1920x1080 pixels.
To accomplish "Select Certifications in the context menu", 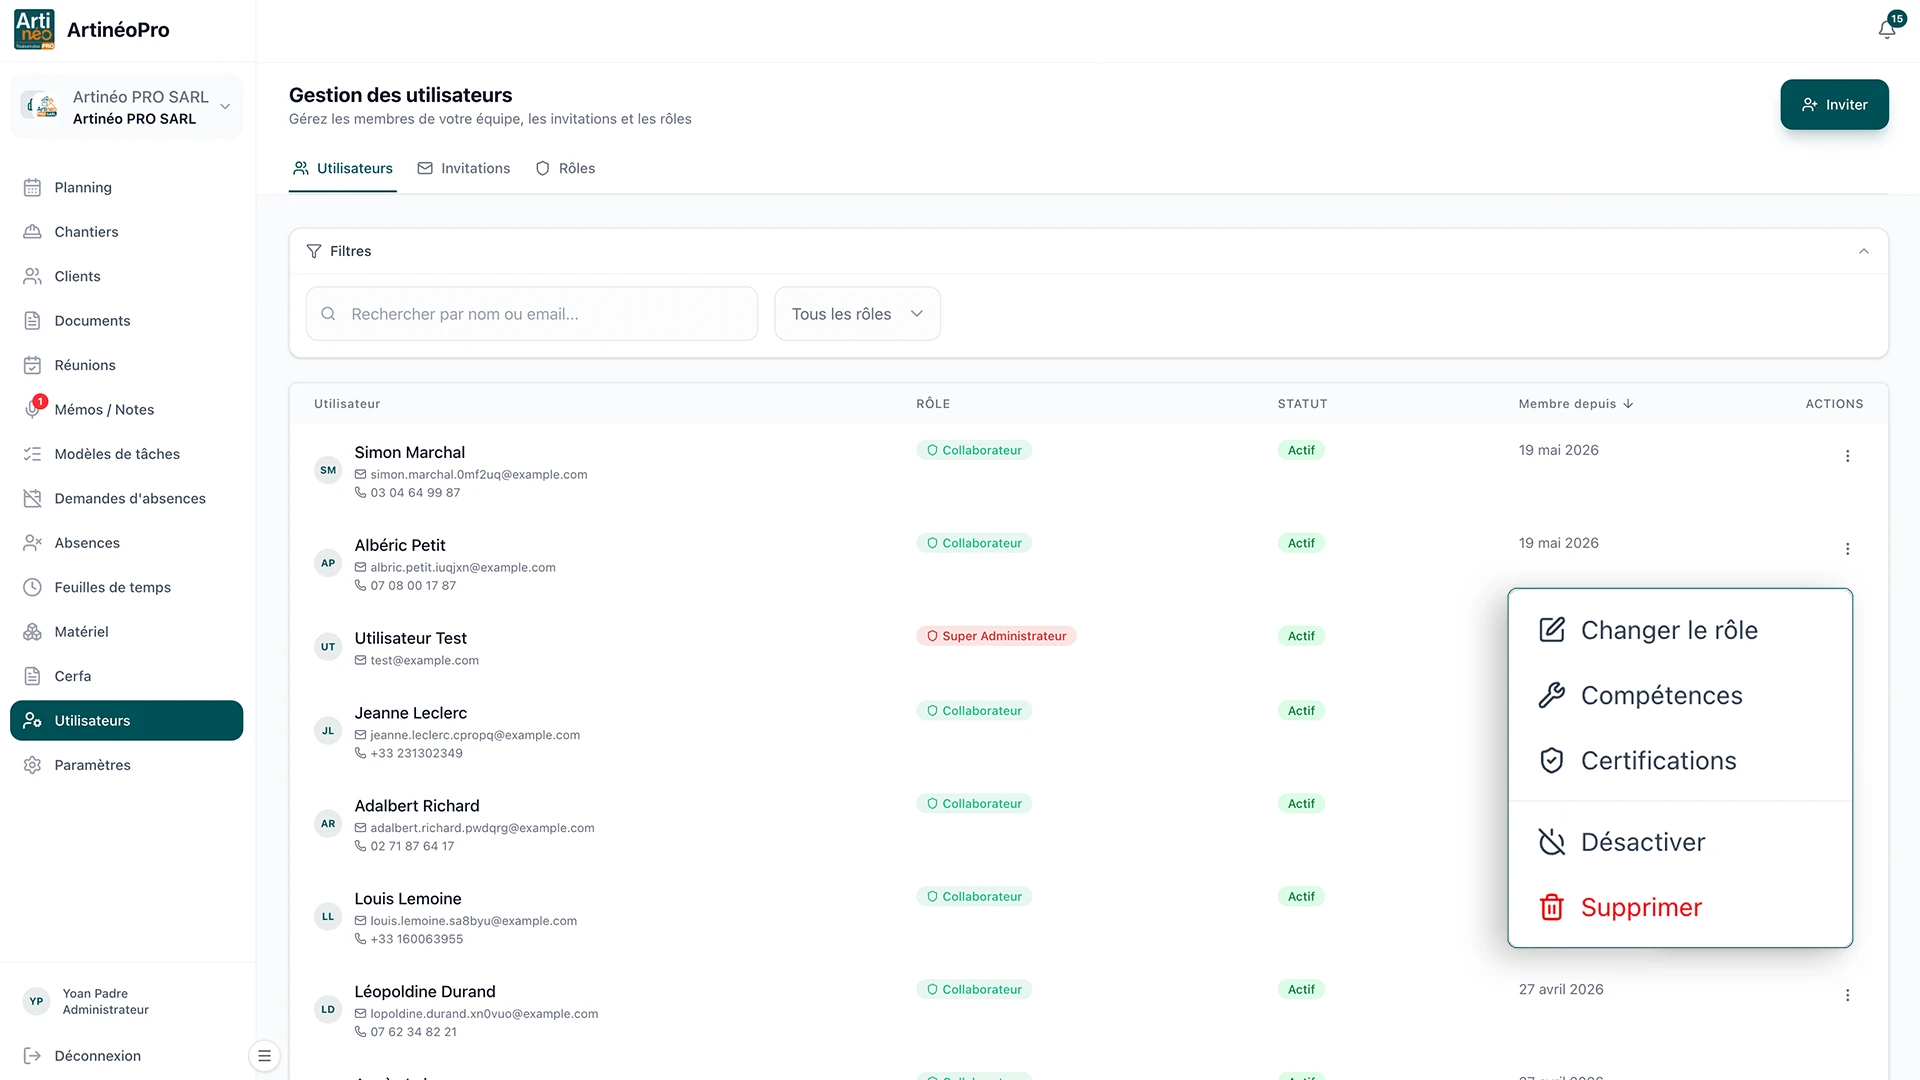I will 1680,761.
